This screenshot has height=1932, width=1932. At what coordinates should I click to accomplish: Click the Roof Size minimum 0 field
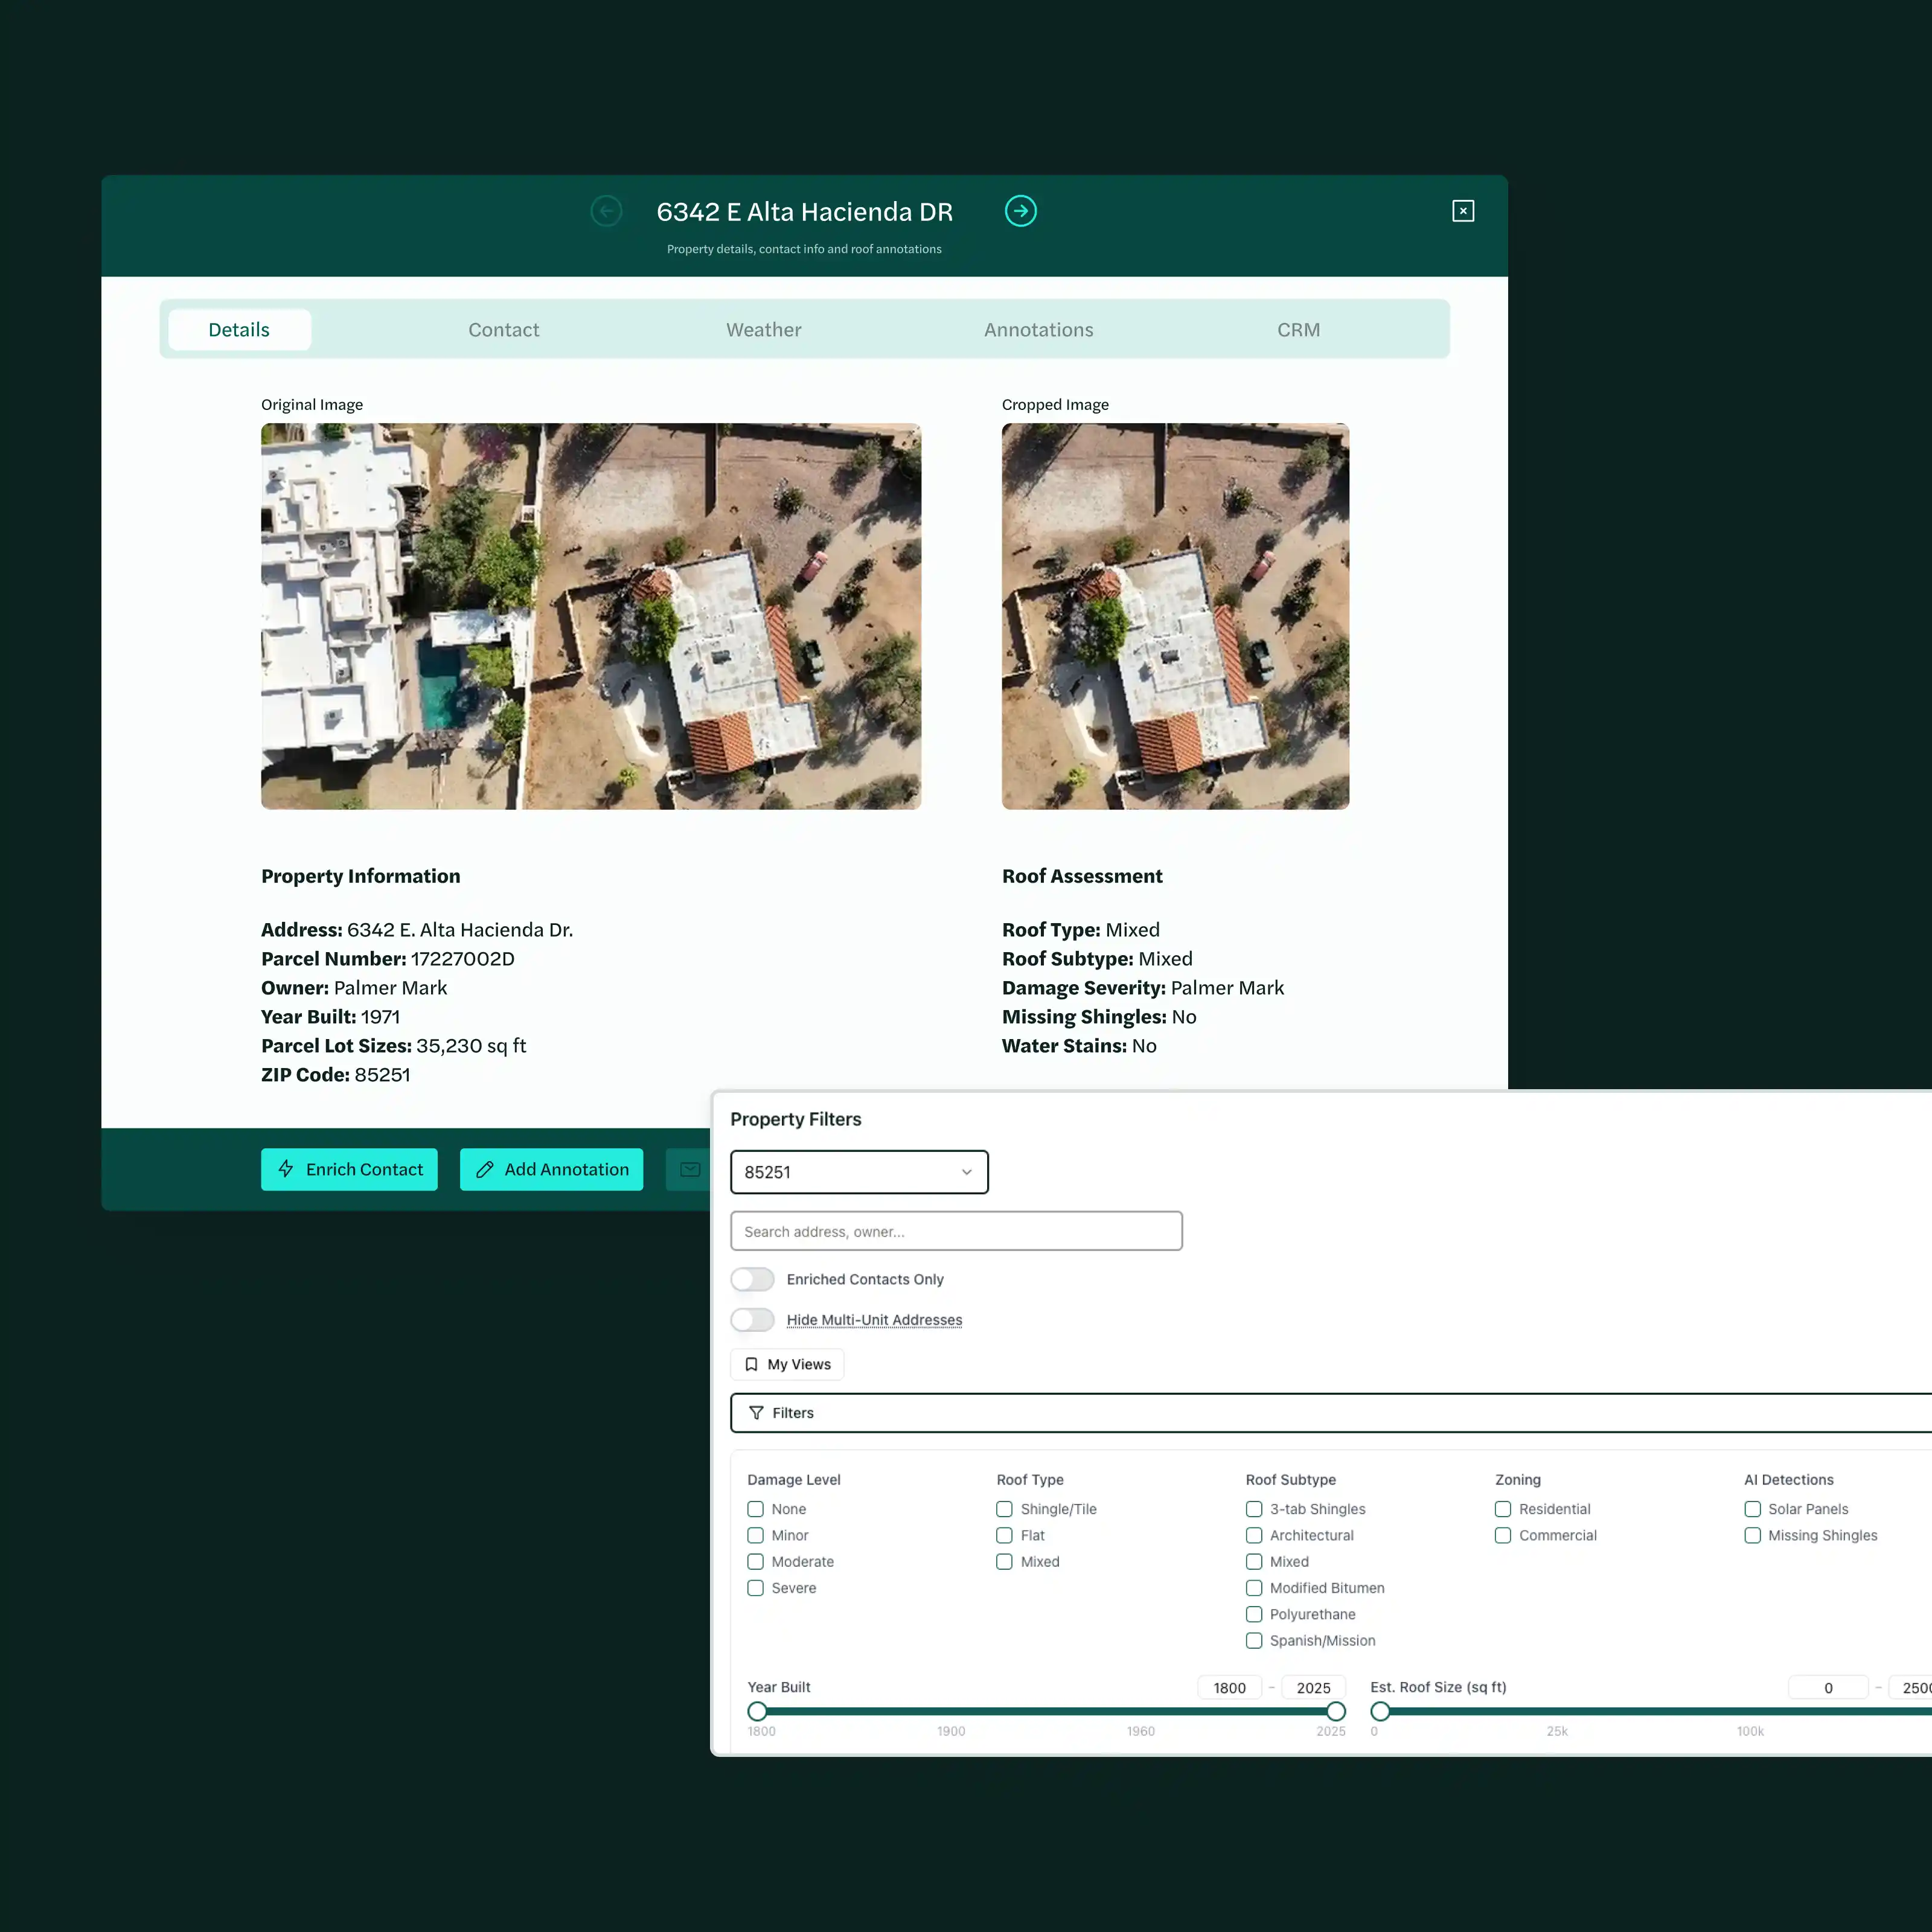point(1828,1687)
